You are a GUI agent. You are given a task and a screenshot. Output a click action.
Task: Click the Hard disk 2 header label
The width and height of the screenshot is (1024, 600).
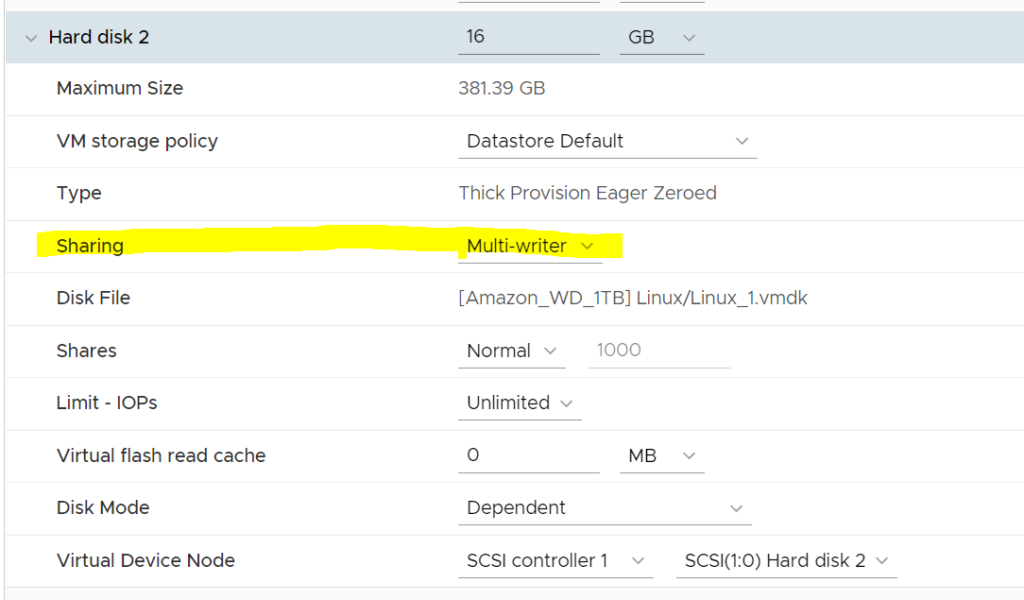pyautogui.click(x=99, y=37)
